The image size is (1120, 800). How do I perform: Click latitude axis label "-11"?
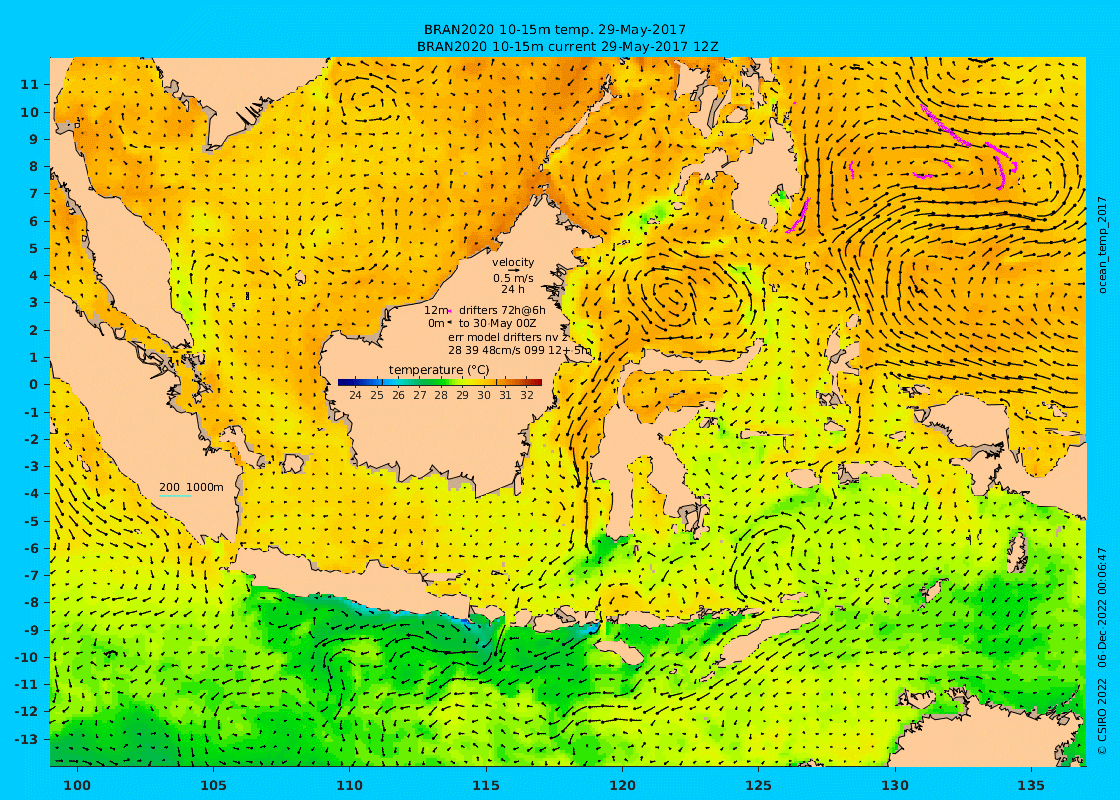[x=27, y=684]
